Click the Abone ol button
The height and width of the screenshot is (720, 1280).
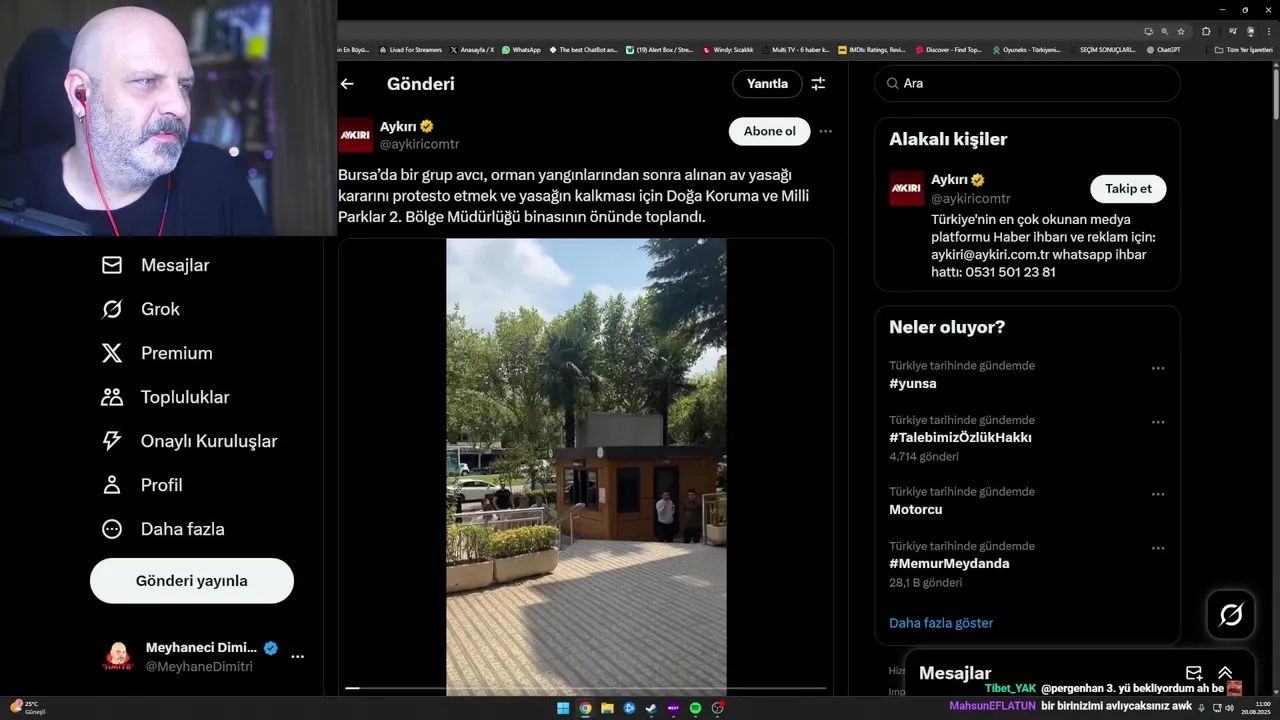pos(769,131)
